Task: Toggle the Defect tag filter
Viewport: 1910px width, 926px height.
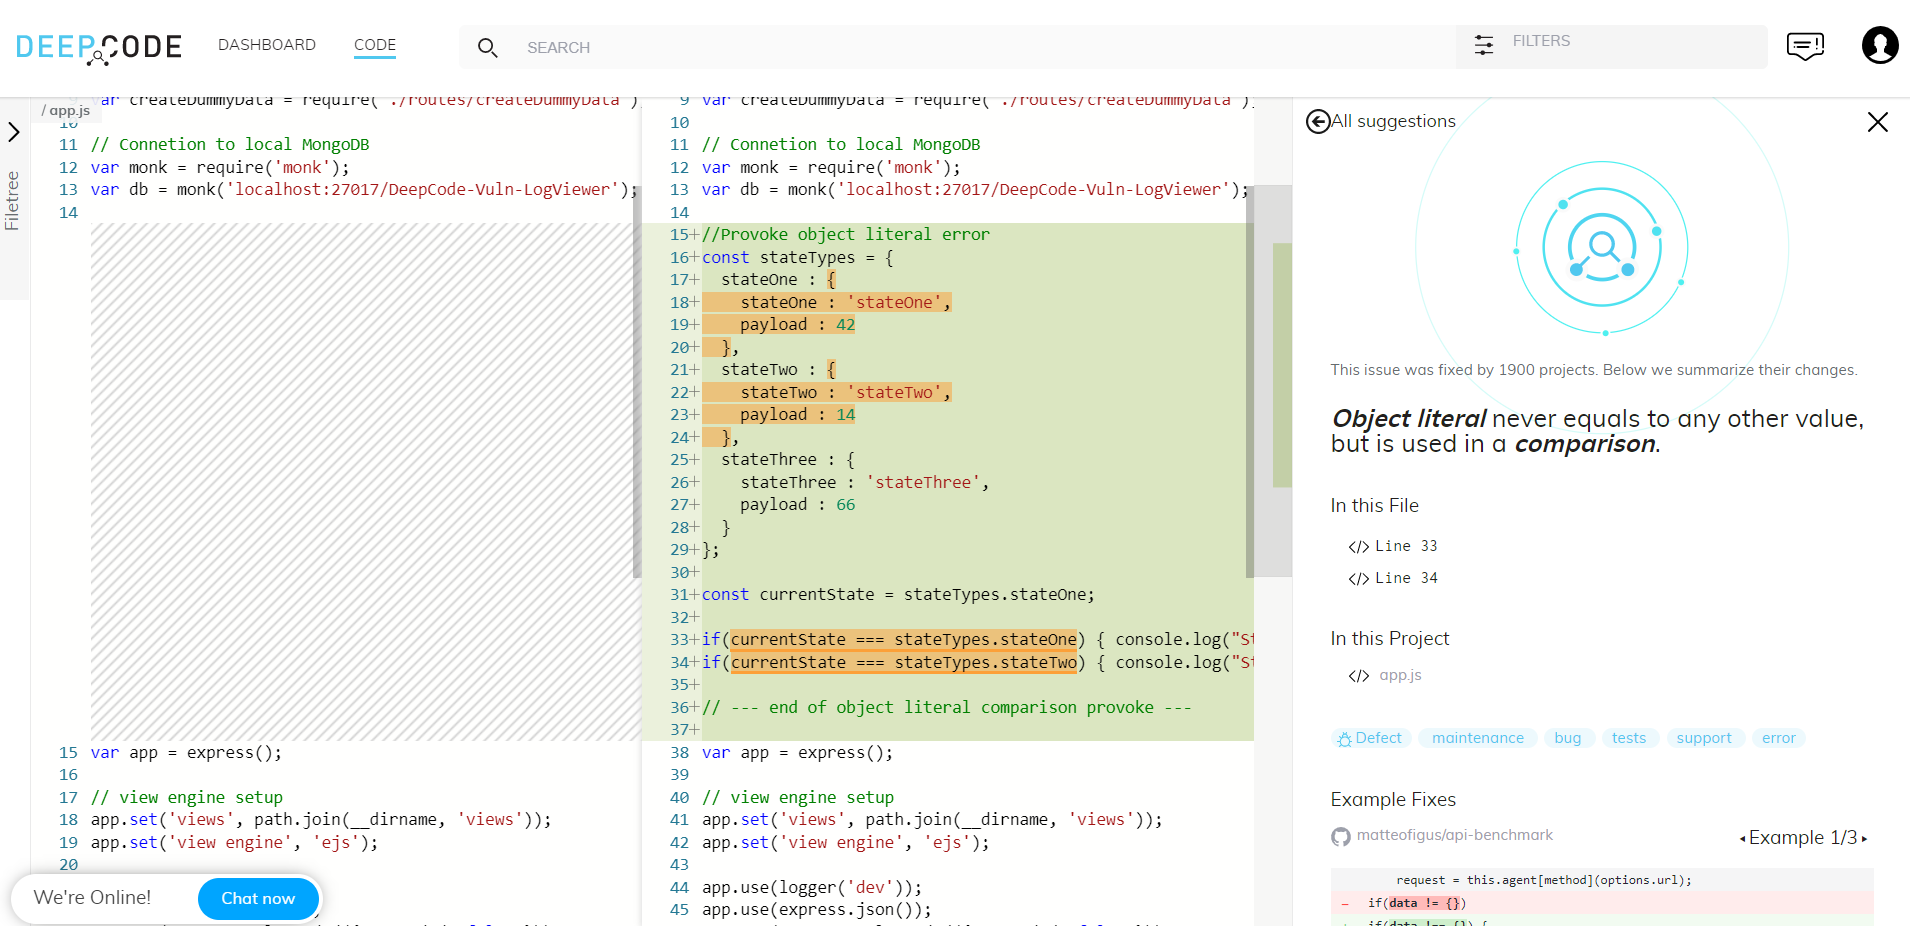Action: [1370, 738]
